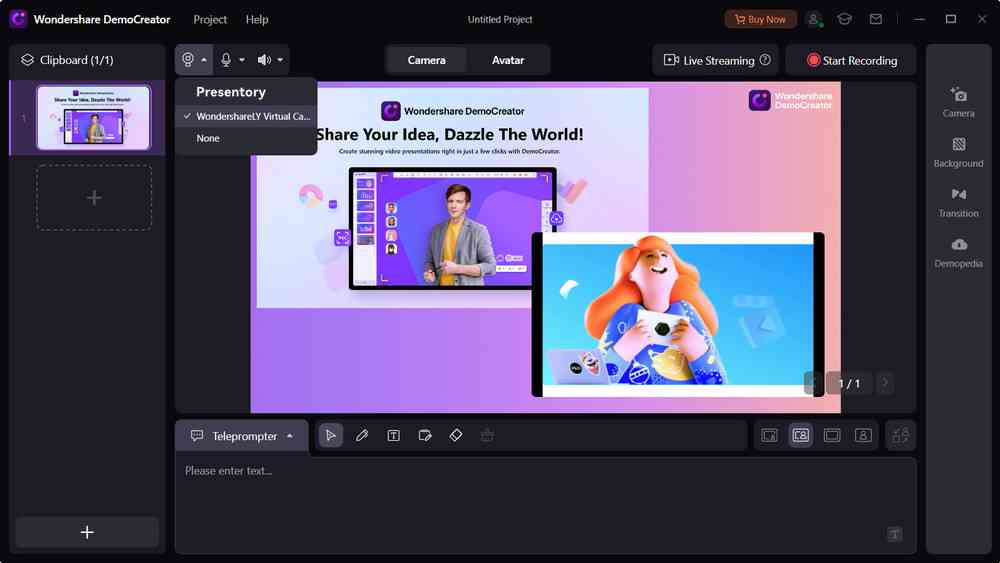The width and height of the screenshot is (1000, 563).
Task: Choose screen and camera side-by-side layout
Action: coord(800,435)
